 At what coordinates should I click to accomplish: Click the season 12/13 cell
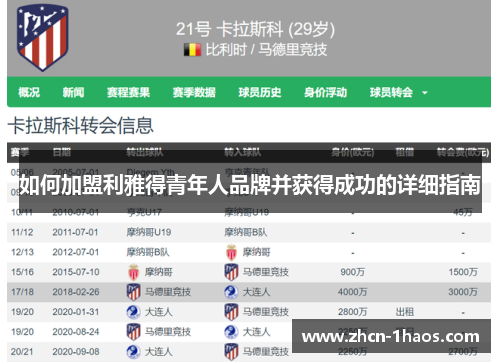(22, 252)
